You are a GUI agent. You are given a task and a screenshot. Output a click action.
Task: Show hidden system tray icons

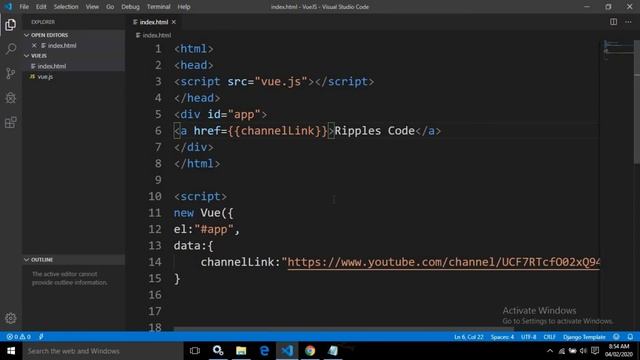pyautogui.click(x=550, y=351)
